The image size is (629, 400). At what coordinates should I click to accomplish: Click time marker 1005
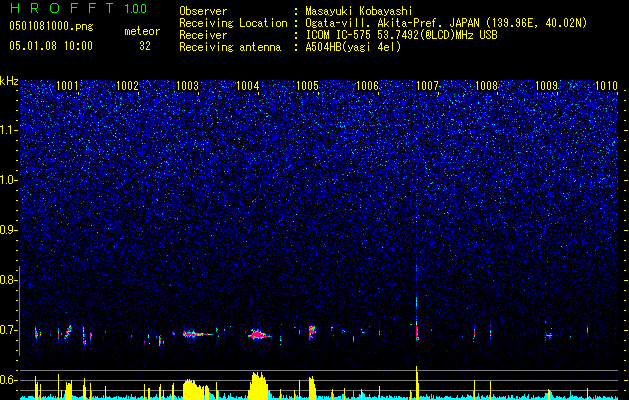point(307,85)
